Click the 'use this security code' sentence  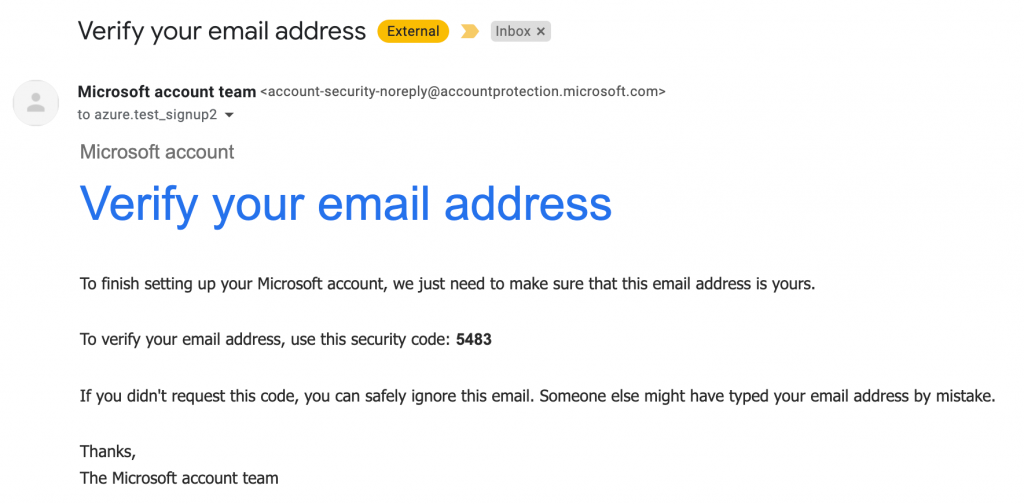click(x=285, y=340)
